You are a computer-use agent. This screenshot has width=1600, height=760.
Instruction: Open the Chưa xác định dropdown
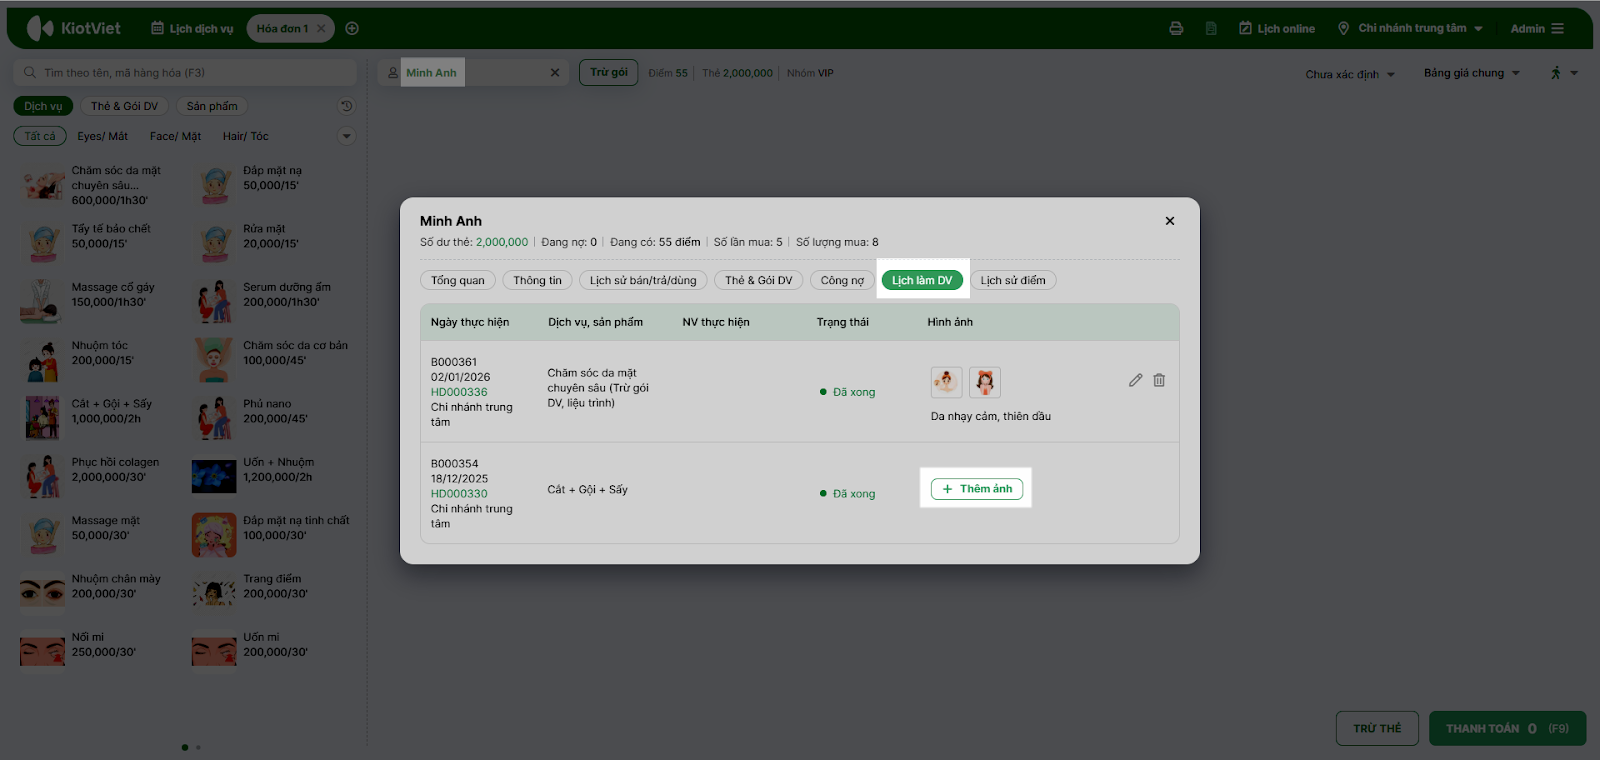[1350, 74]
